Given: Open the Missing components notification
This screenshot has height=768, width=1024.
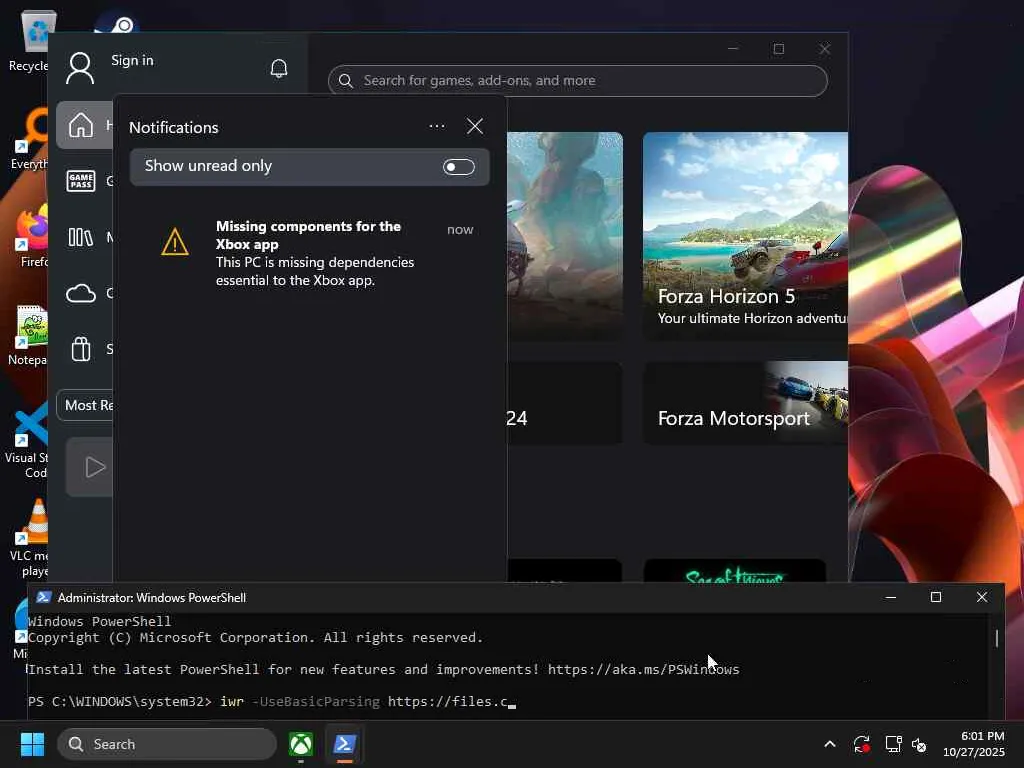Looking at the screenshot, I should [x=310, y=253].
